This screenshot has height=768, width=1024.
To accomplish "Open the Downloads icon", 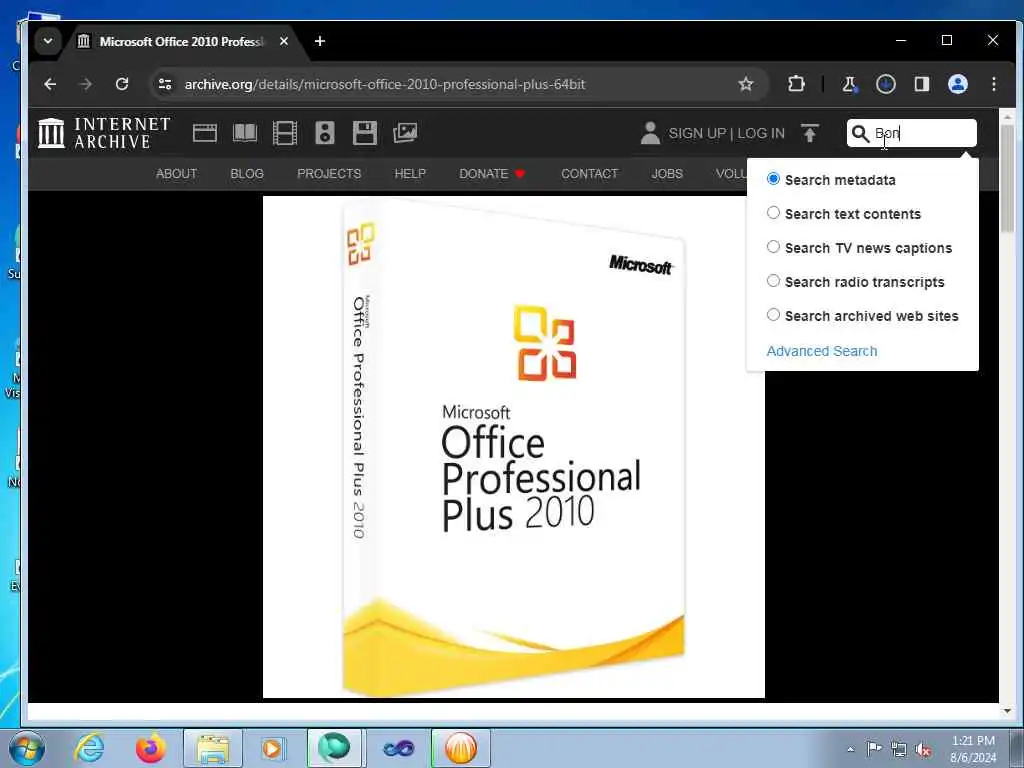I will 886,84.
